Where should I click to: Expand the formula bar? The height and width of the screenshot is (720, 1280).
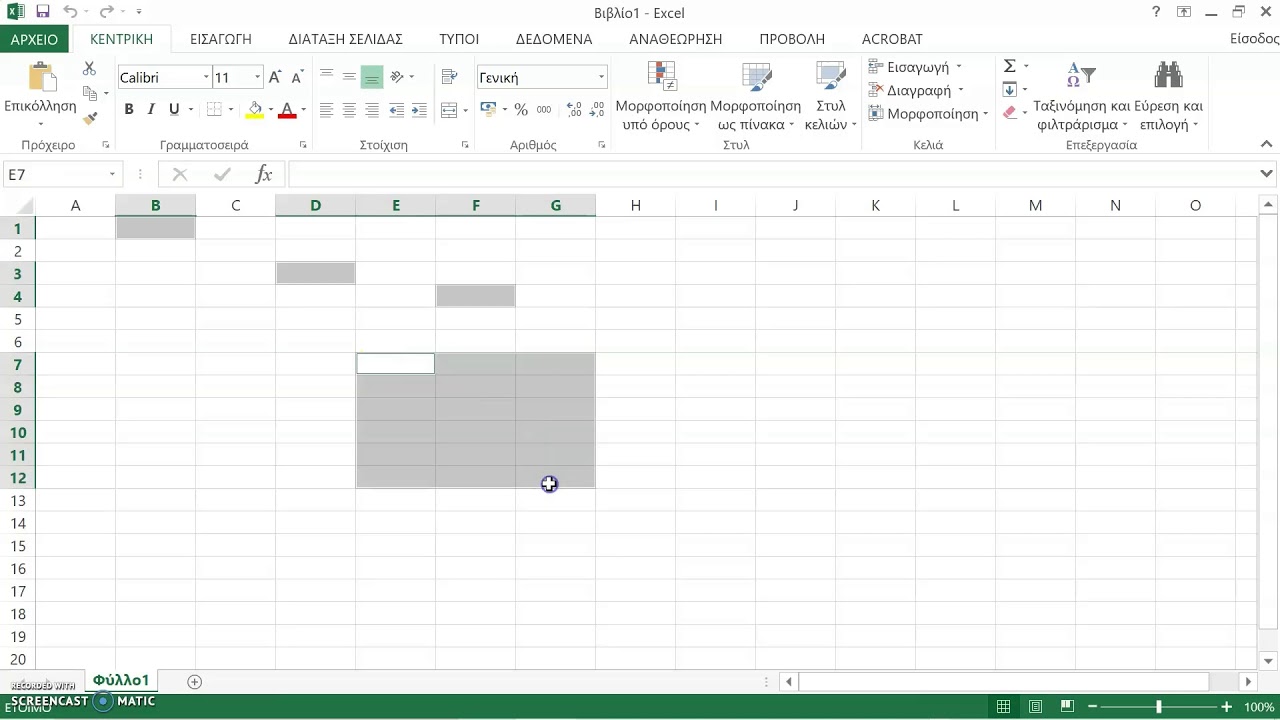(1267, 174)
